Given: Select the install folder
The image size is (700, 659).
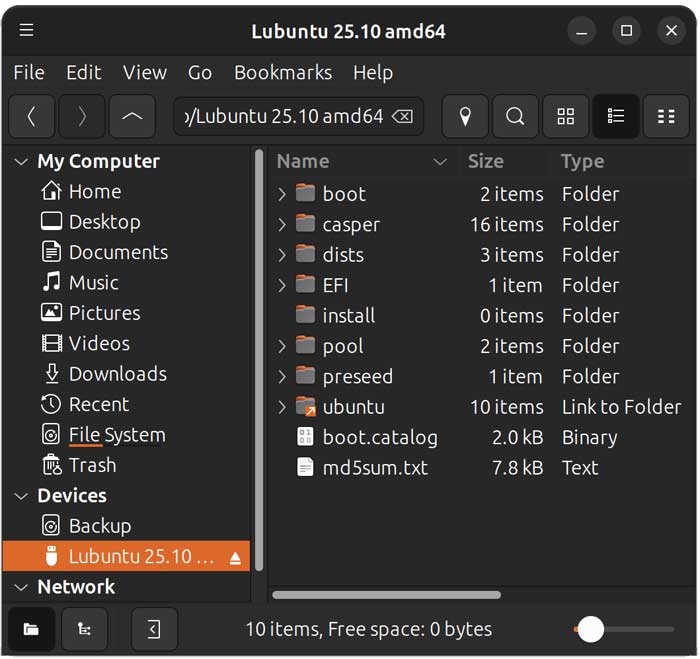Looking at the screenshot, I should (335, 316).
